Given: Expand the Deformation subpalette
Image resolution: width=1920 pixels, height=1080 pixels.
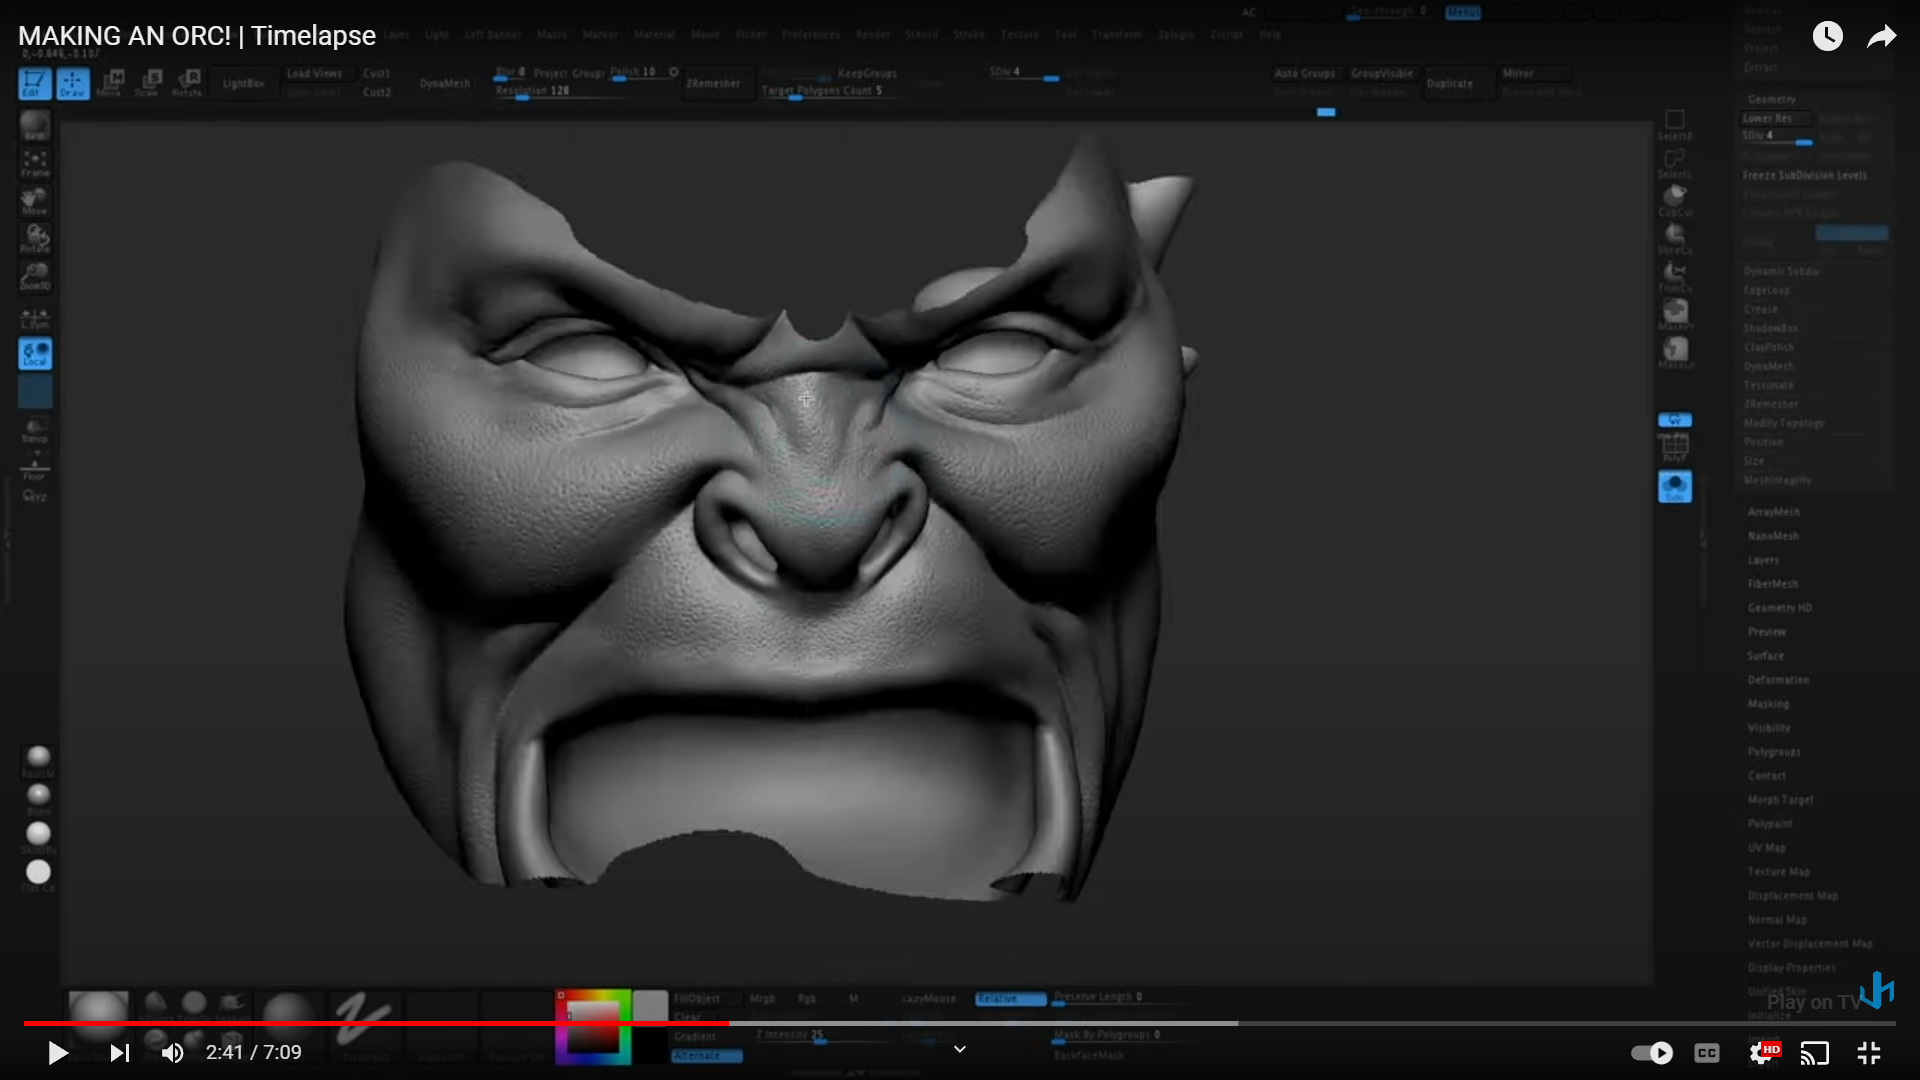Looking at the screenshot, I should coord(1778,680).
